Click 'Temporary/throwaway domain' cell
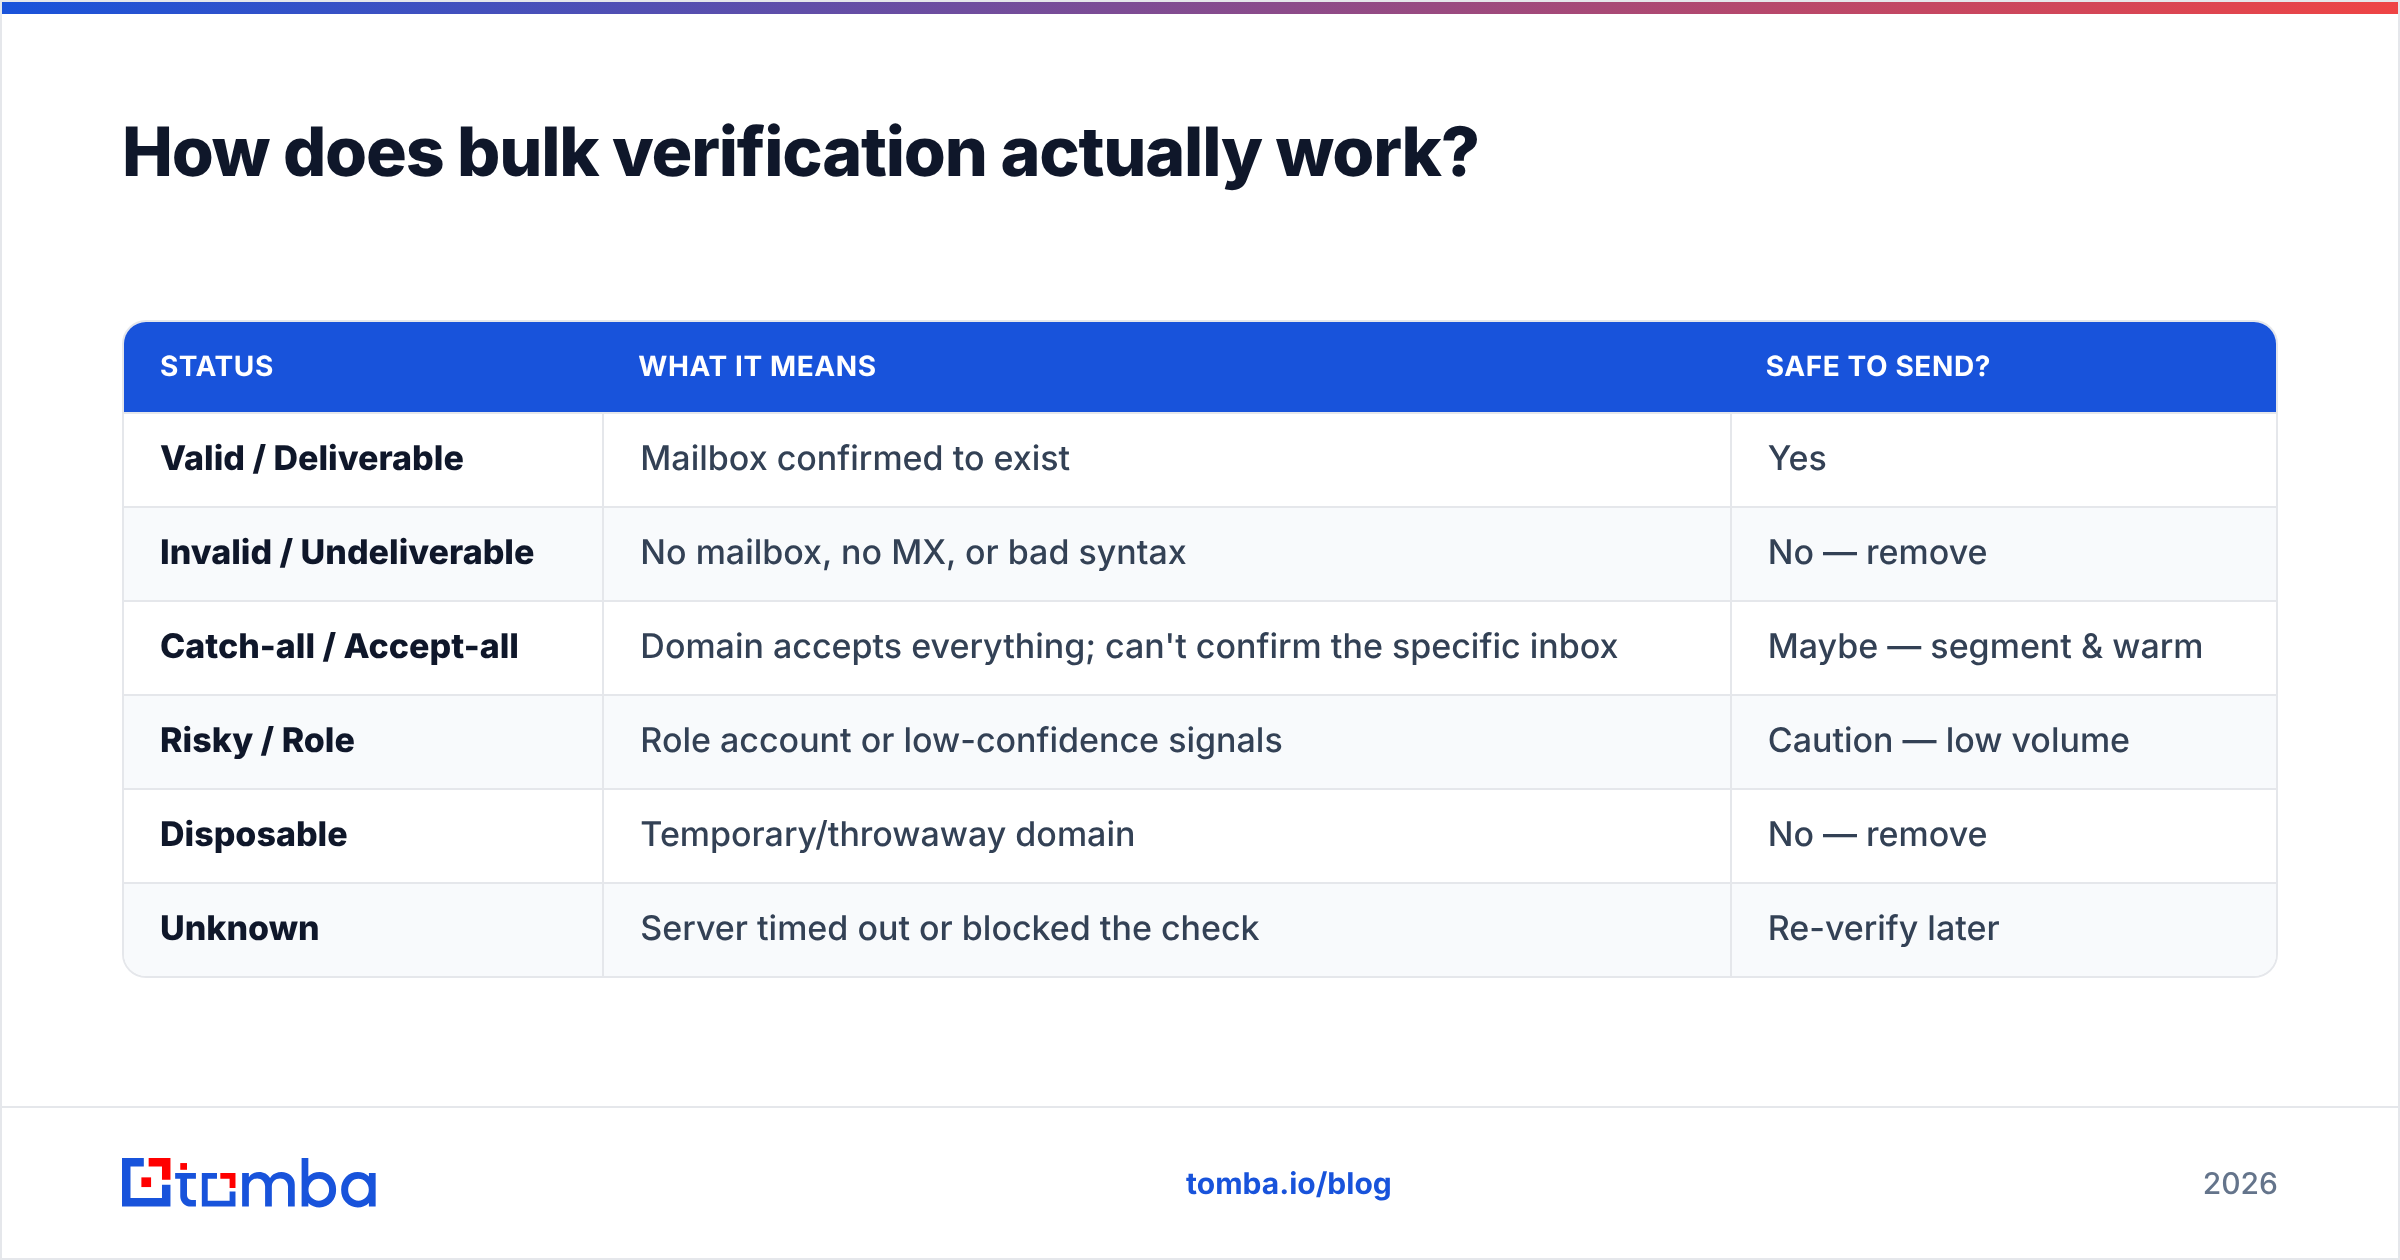Viewport: 2400px width, 1260px height. click(x=1166, y=835)
